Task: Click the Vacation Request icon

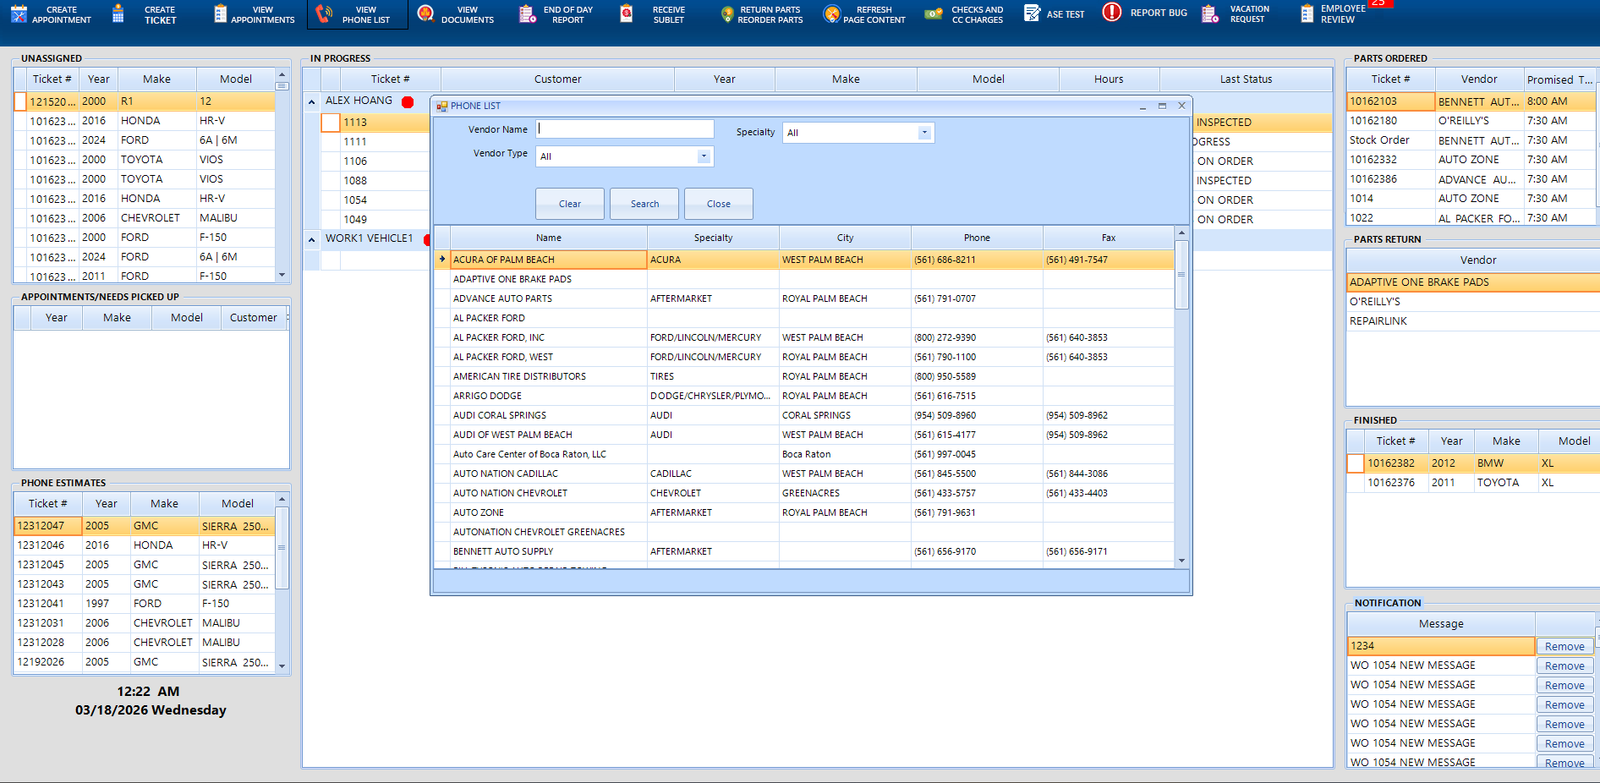Action: [1210, 14]
